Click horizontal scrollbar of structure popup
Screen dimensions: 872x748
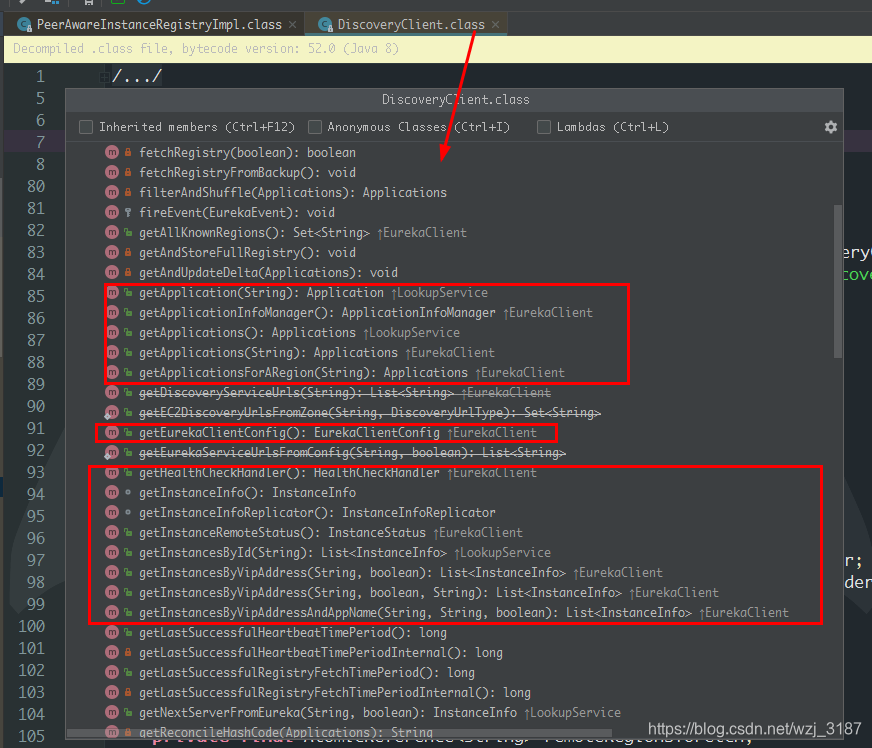point(339,733)
